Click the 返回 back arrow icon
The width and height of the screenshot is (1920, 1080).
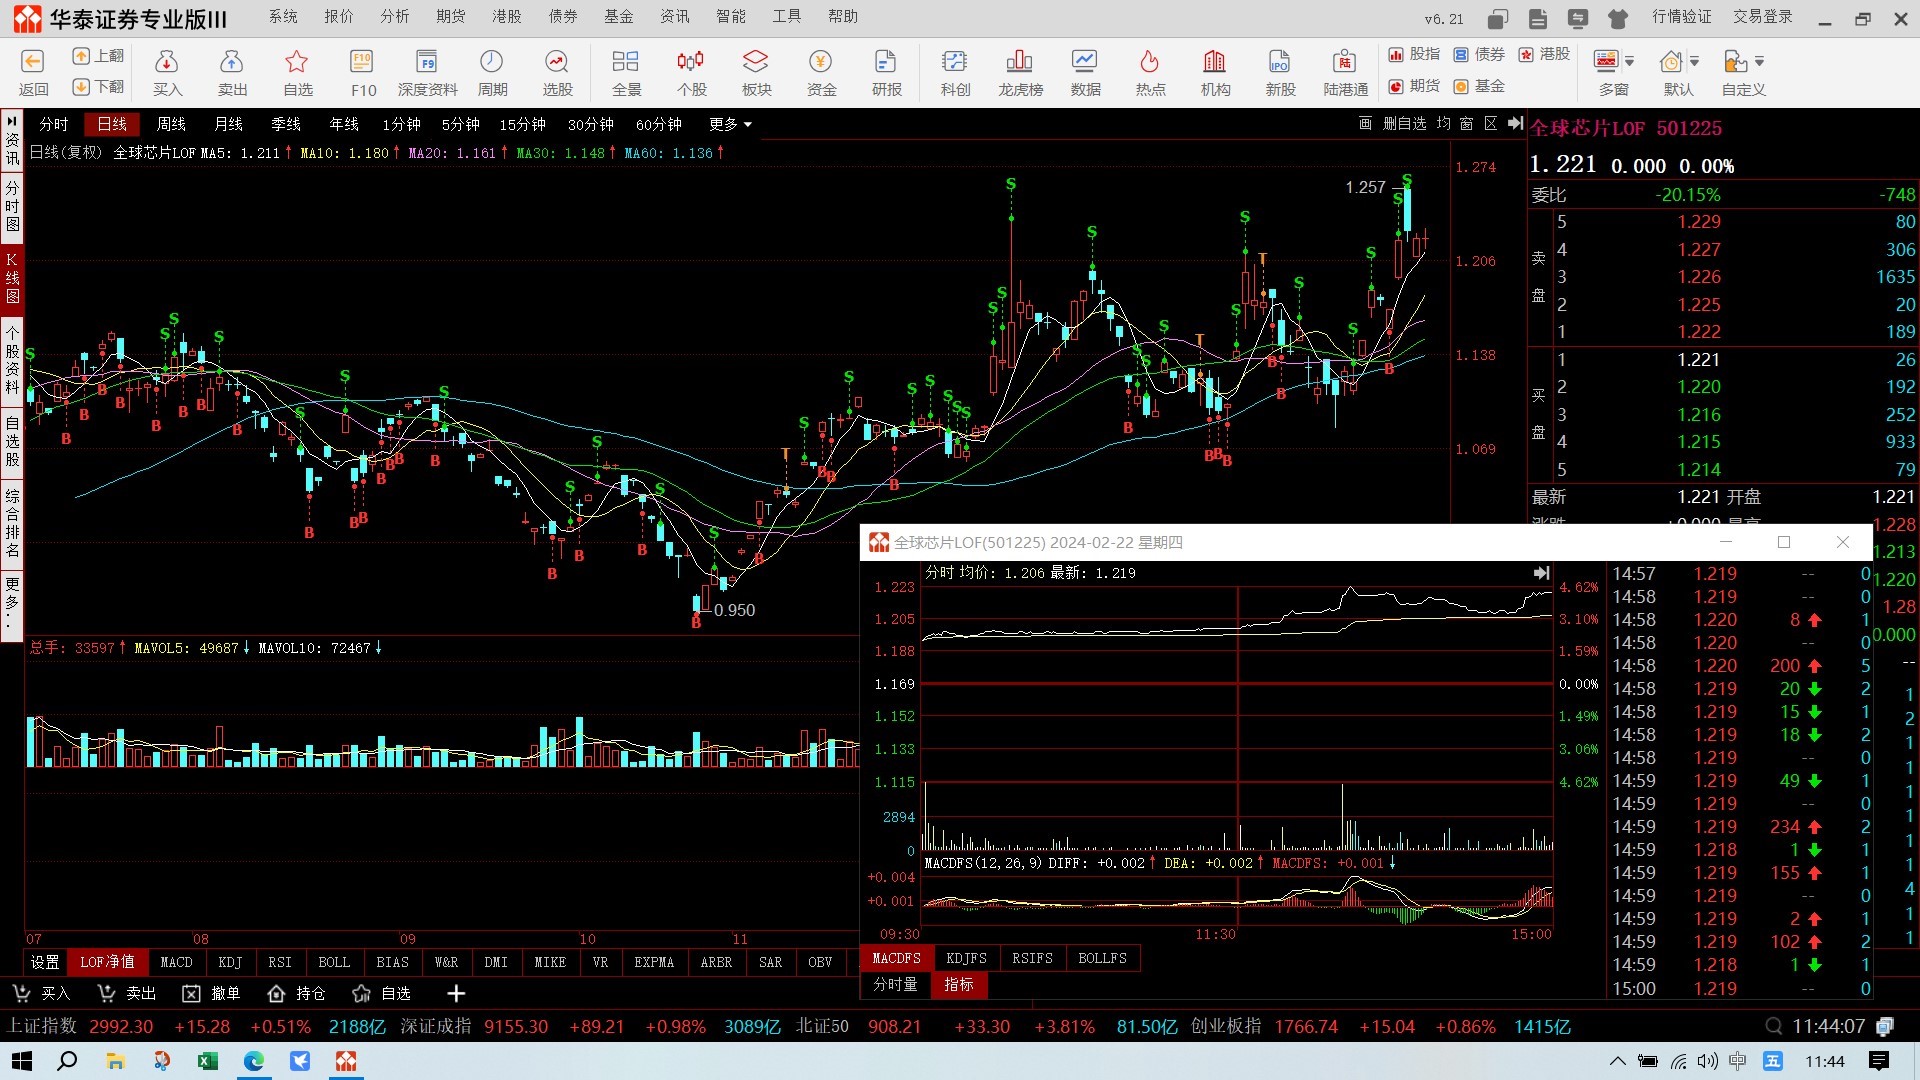click(x=33, y=64)
